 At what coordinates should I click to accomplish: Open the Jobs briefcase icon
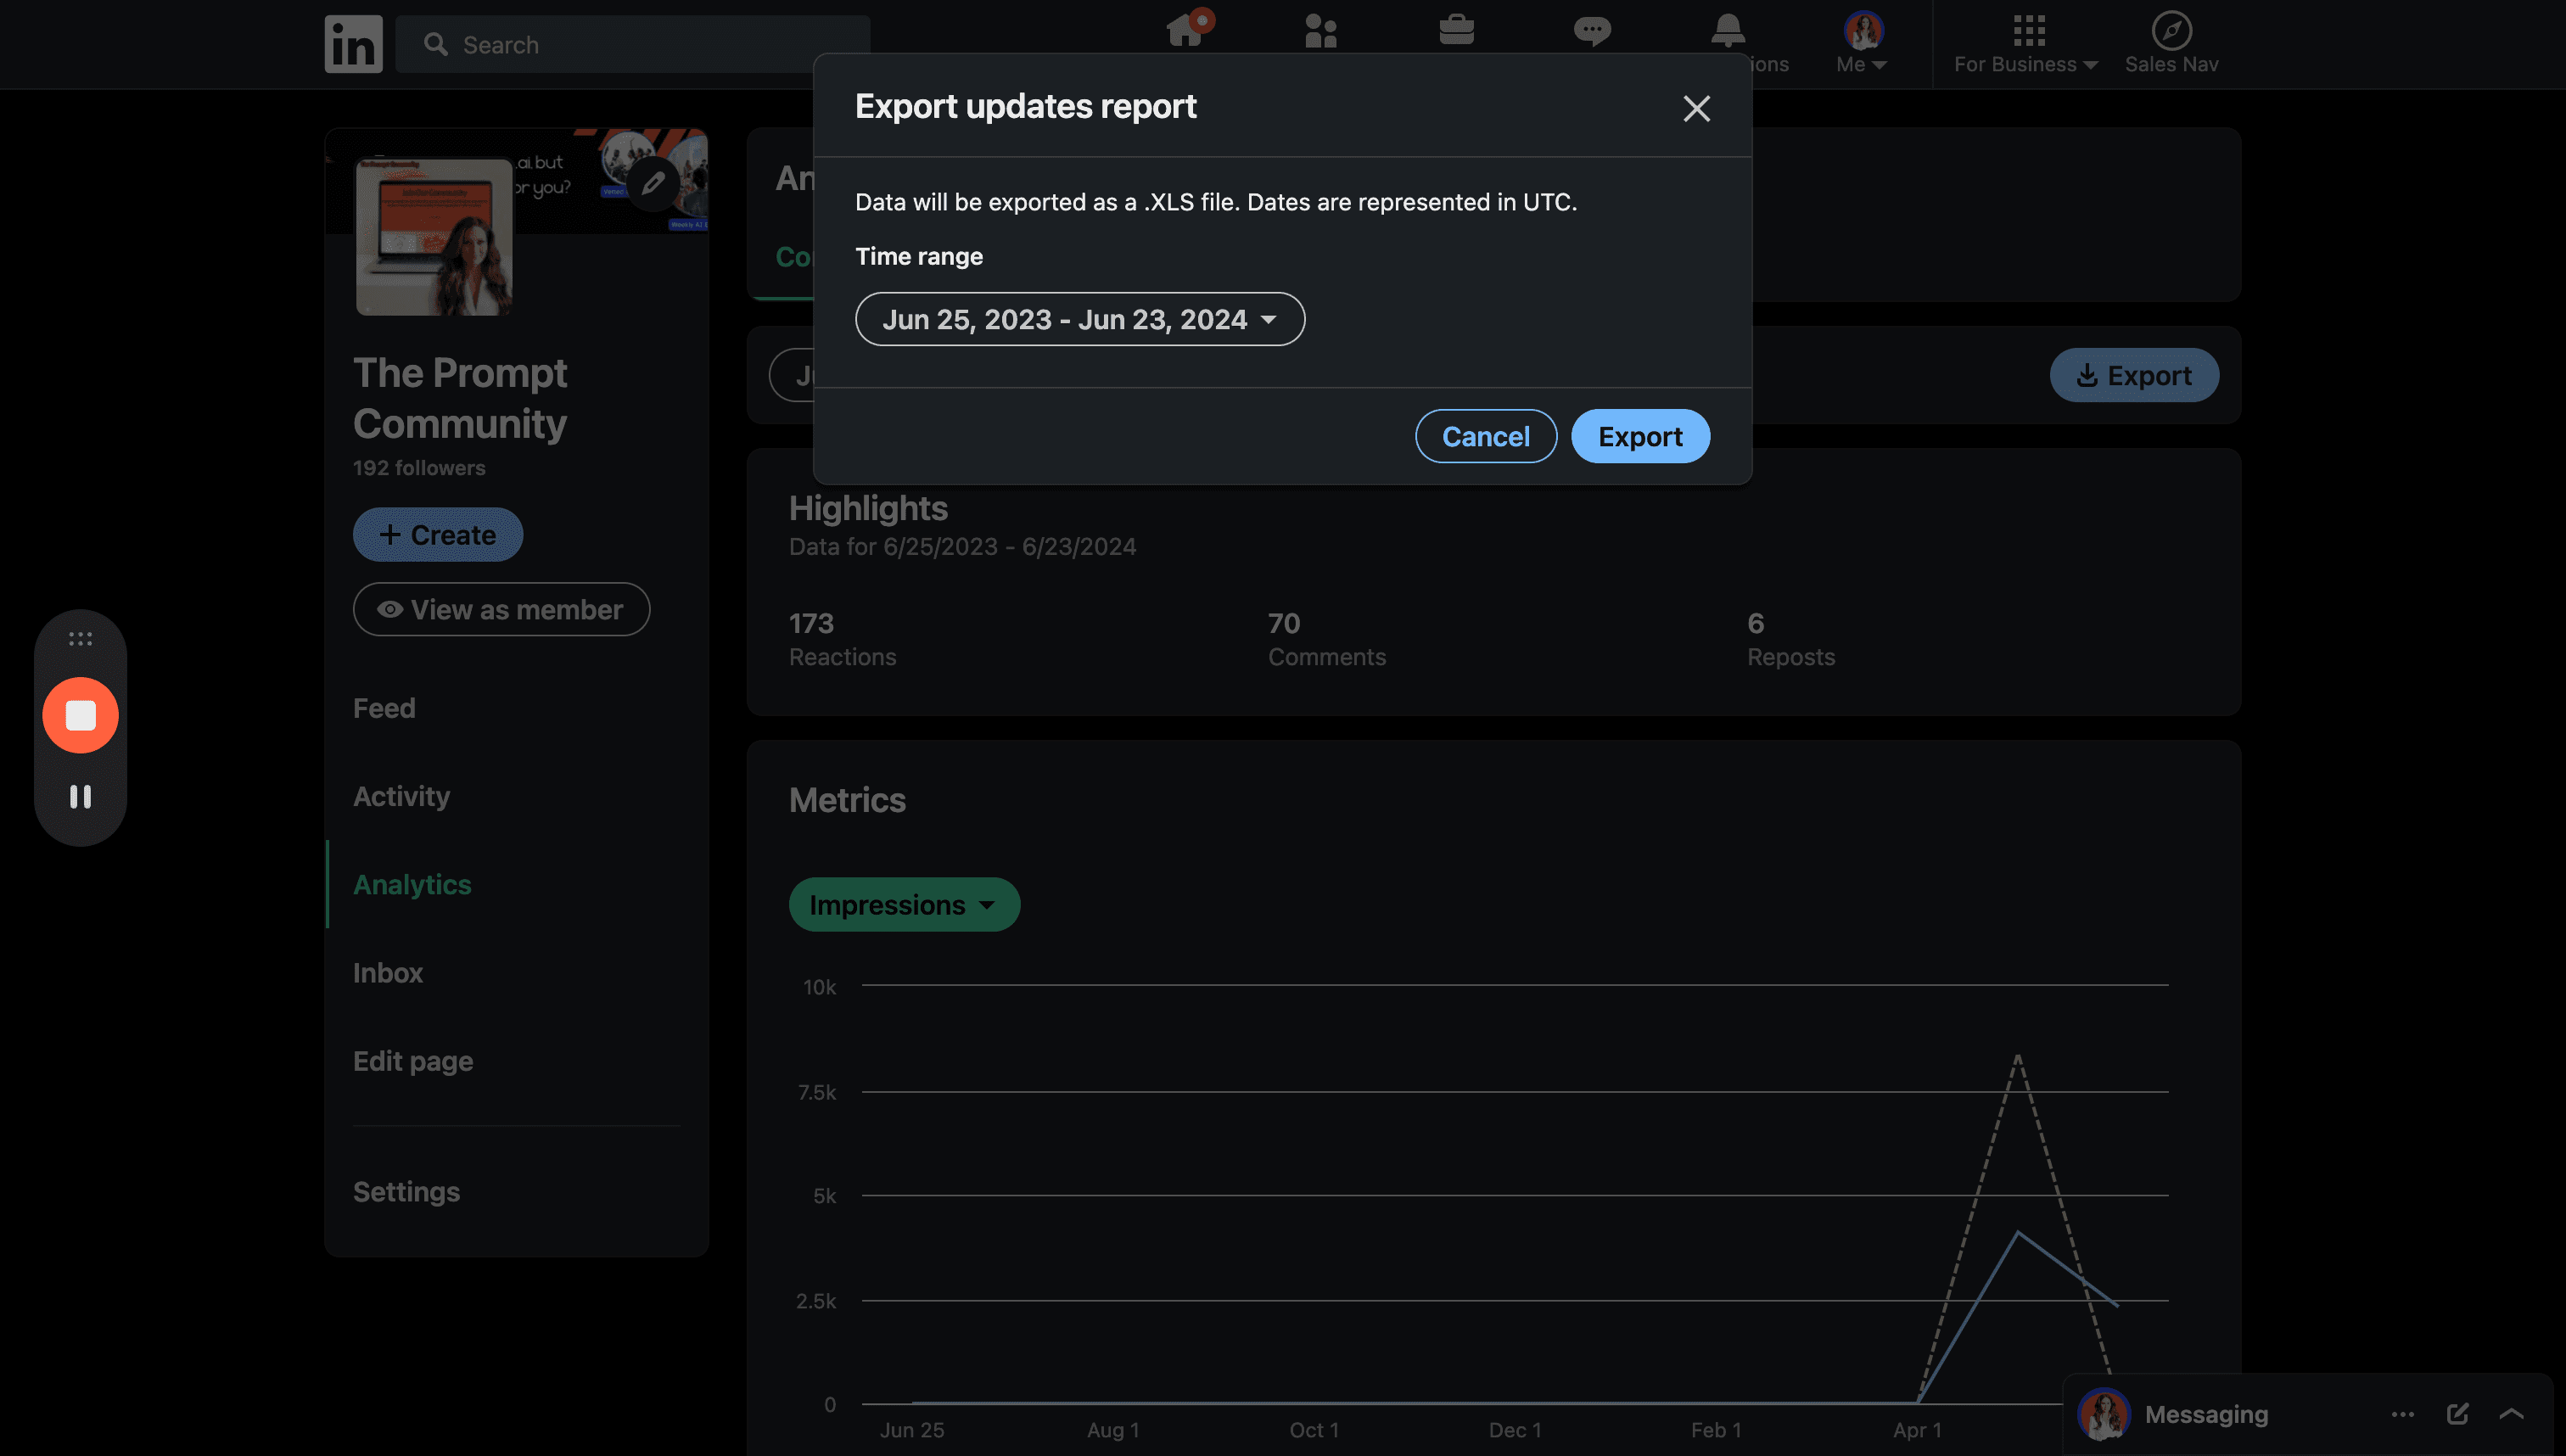click(1456, 30)
